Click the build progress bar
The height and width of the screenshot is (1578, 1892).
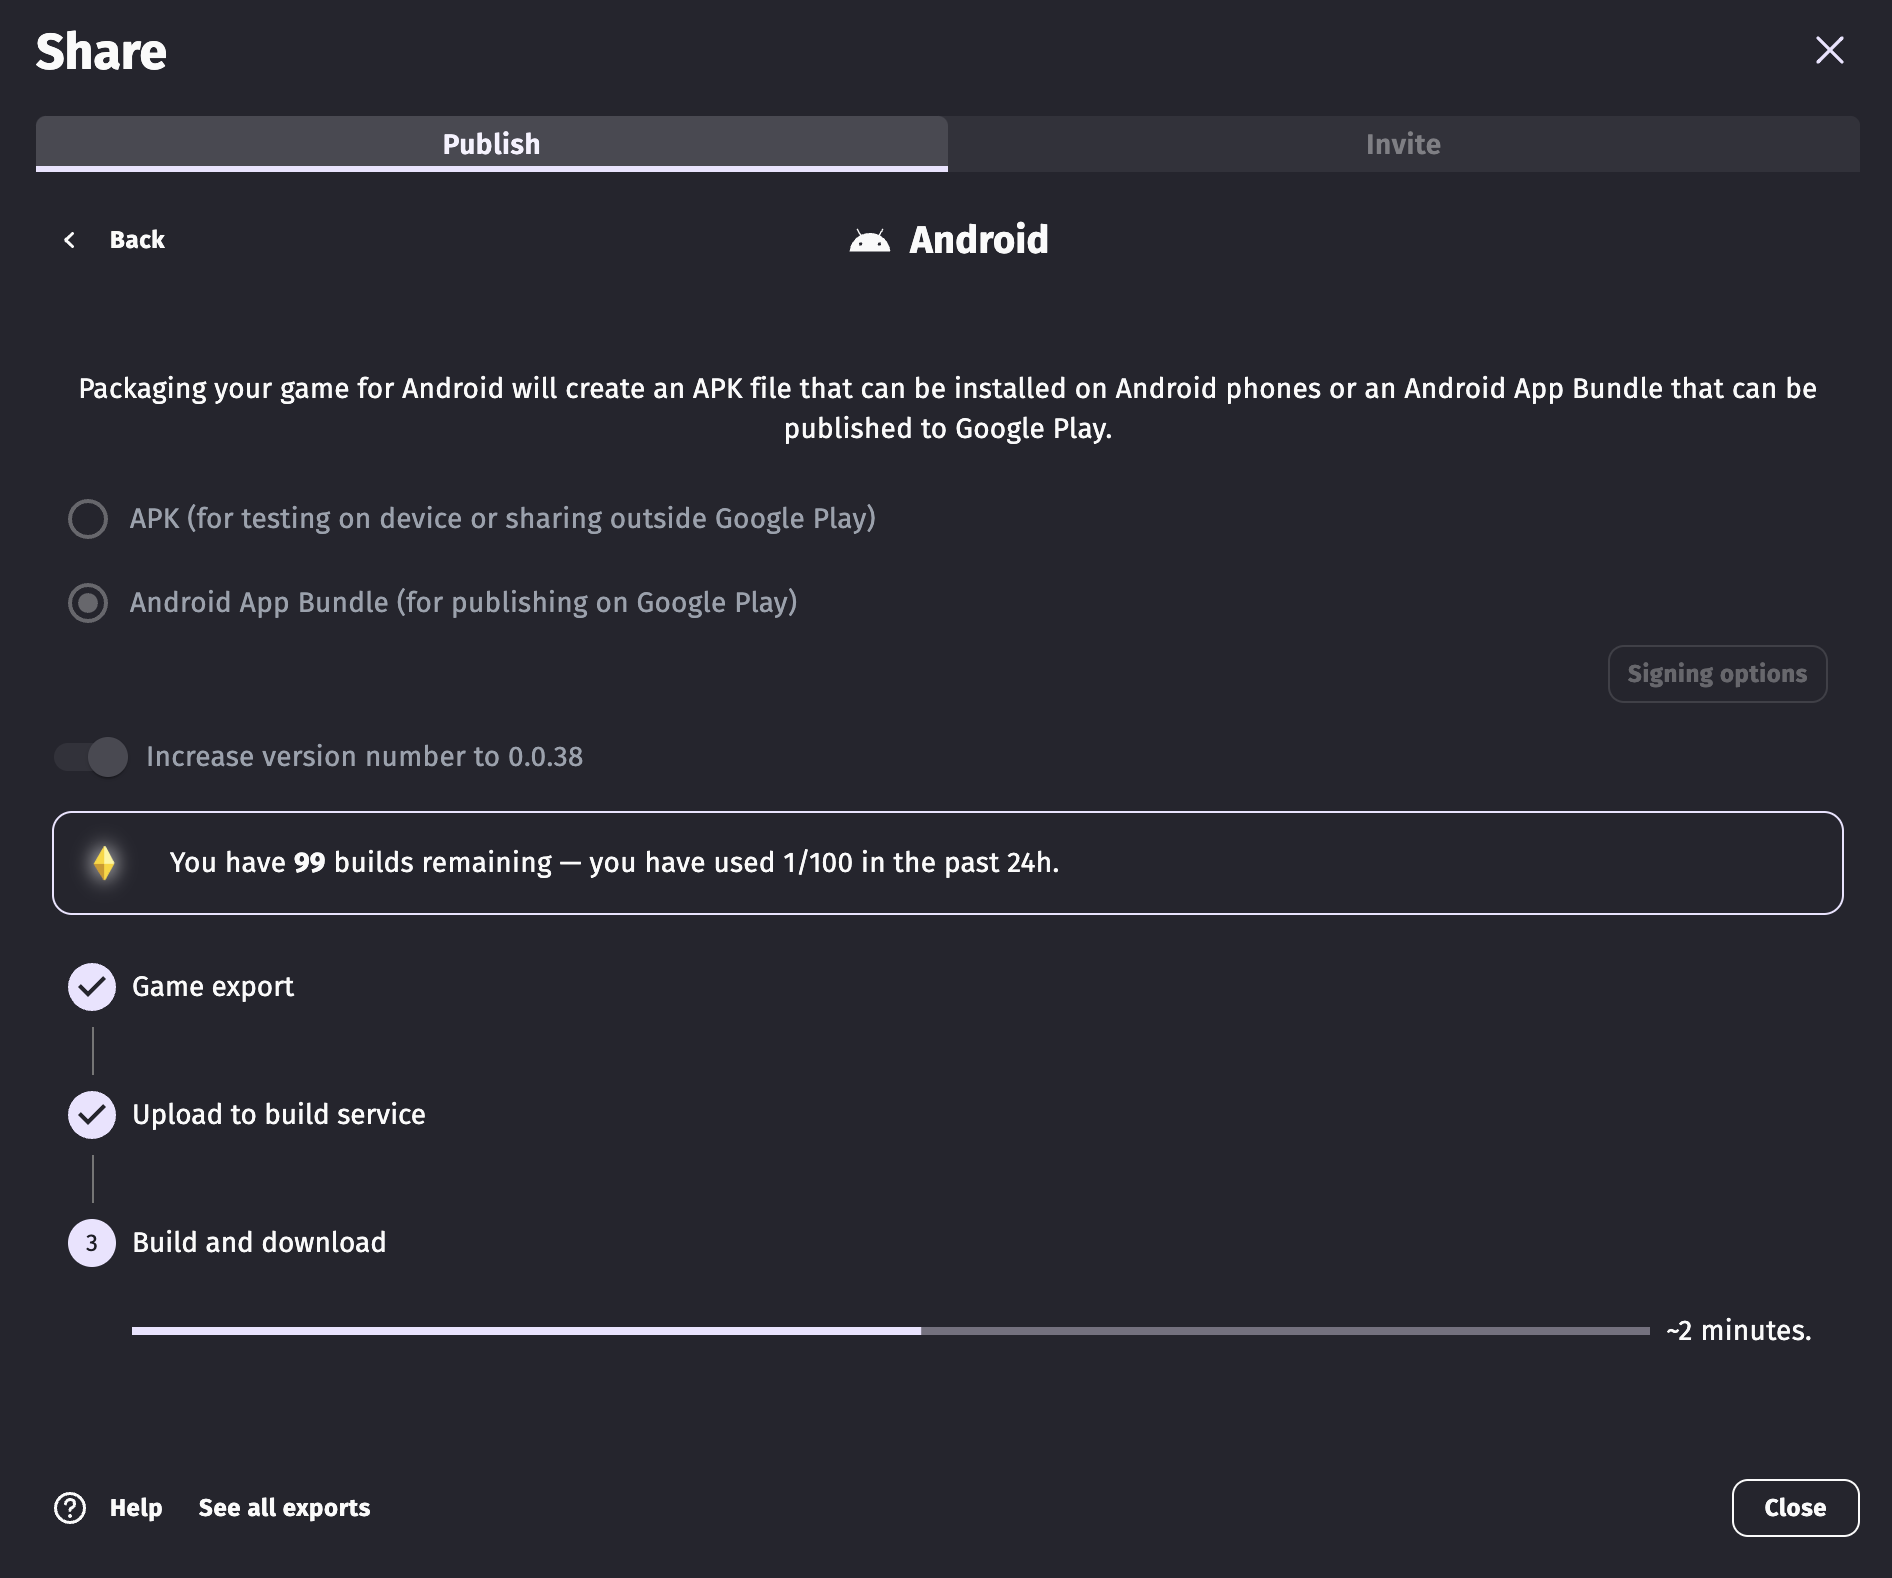click(890, 1331)
